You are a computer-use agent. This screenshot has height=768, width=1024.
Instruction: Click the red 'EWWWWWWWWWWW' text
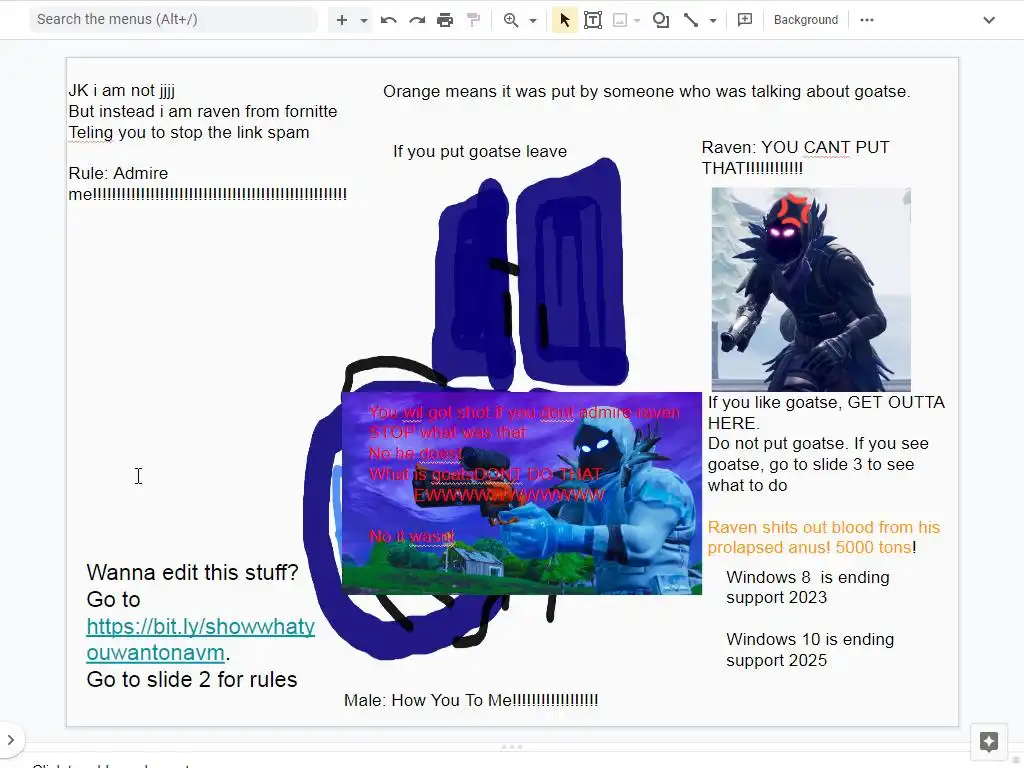(509, 496)
